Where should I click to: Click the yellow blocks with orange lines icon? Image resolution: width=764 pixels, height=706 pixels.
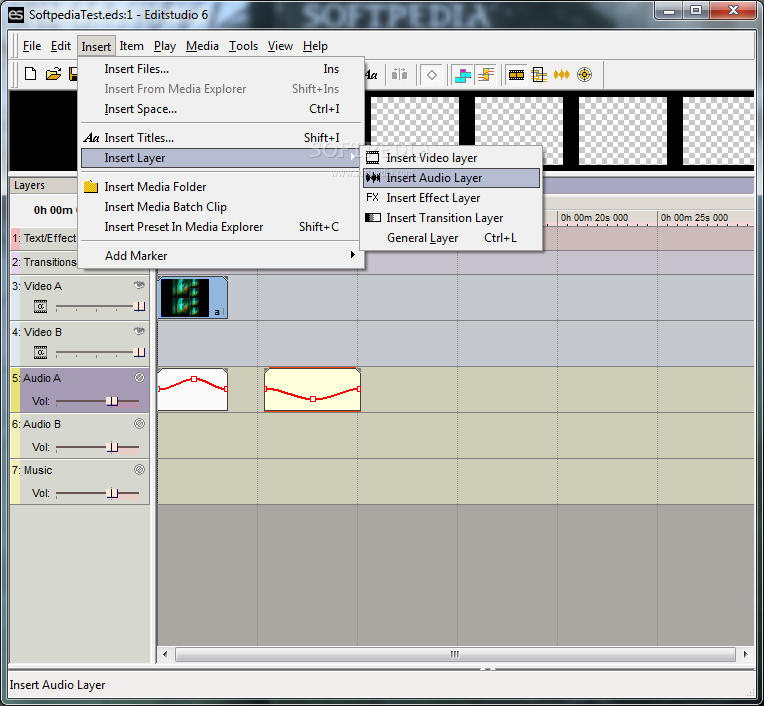(x=486, y=75)
